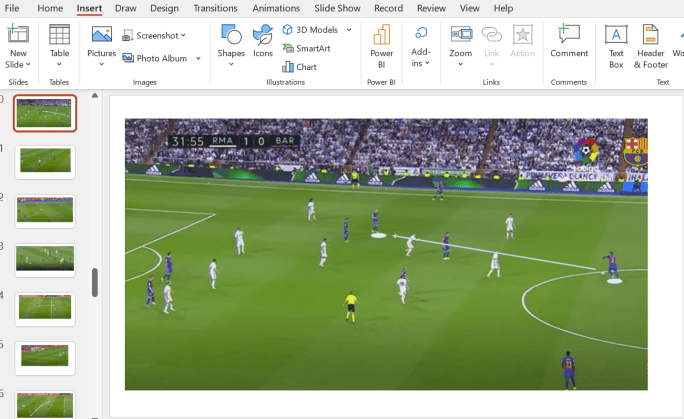Screen dimensions: 684x419
Task: Select the second slide thumbnail
Action: pyautogui.click(x=45, y=161)
